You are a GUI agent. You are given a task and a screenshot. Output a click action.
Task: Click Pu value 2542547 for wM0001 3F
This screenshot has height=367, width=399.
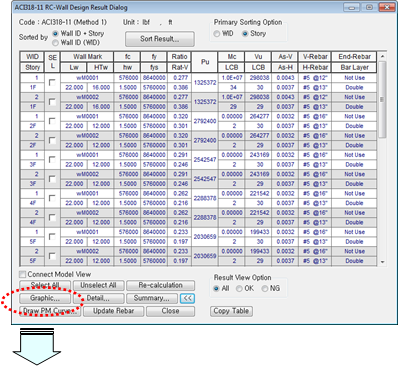205,160
